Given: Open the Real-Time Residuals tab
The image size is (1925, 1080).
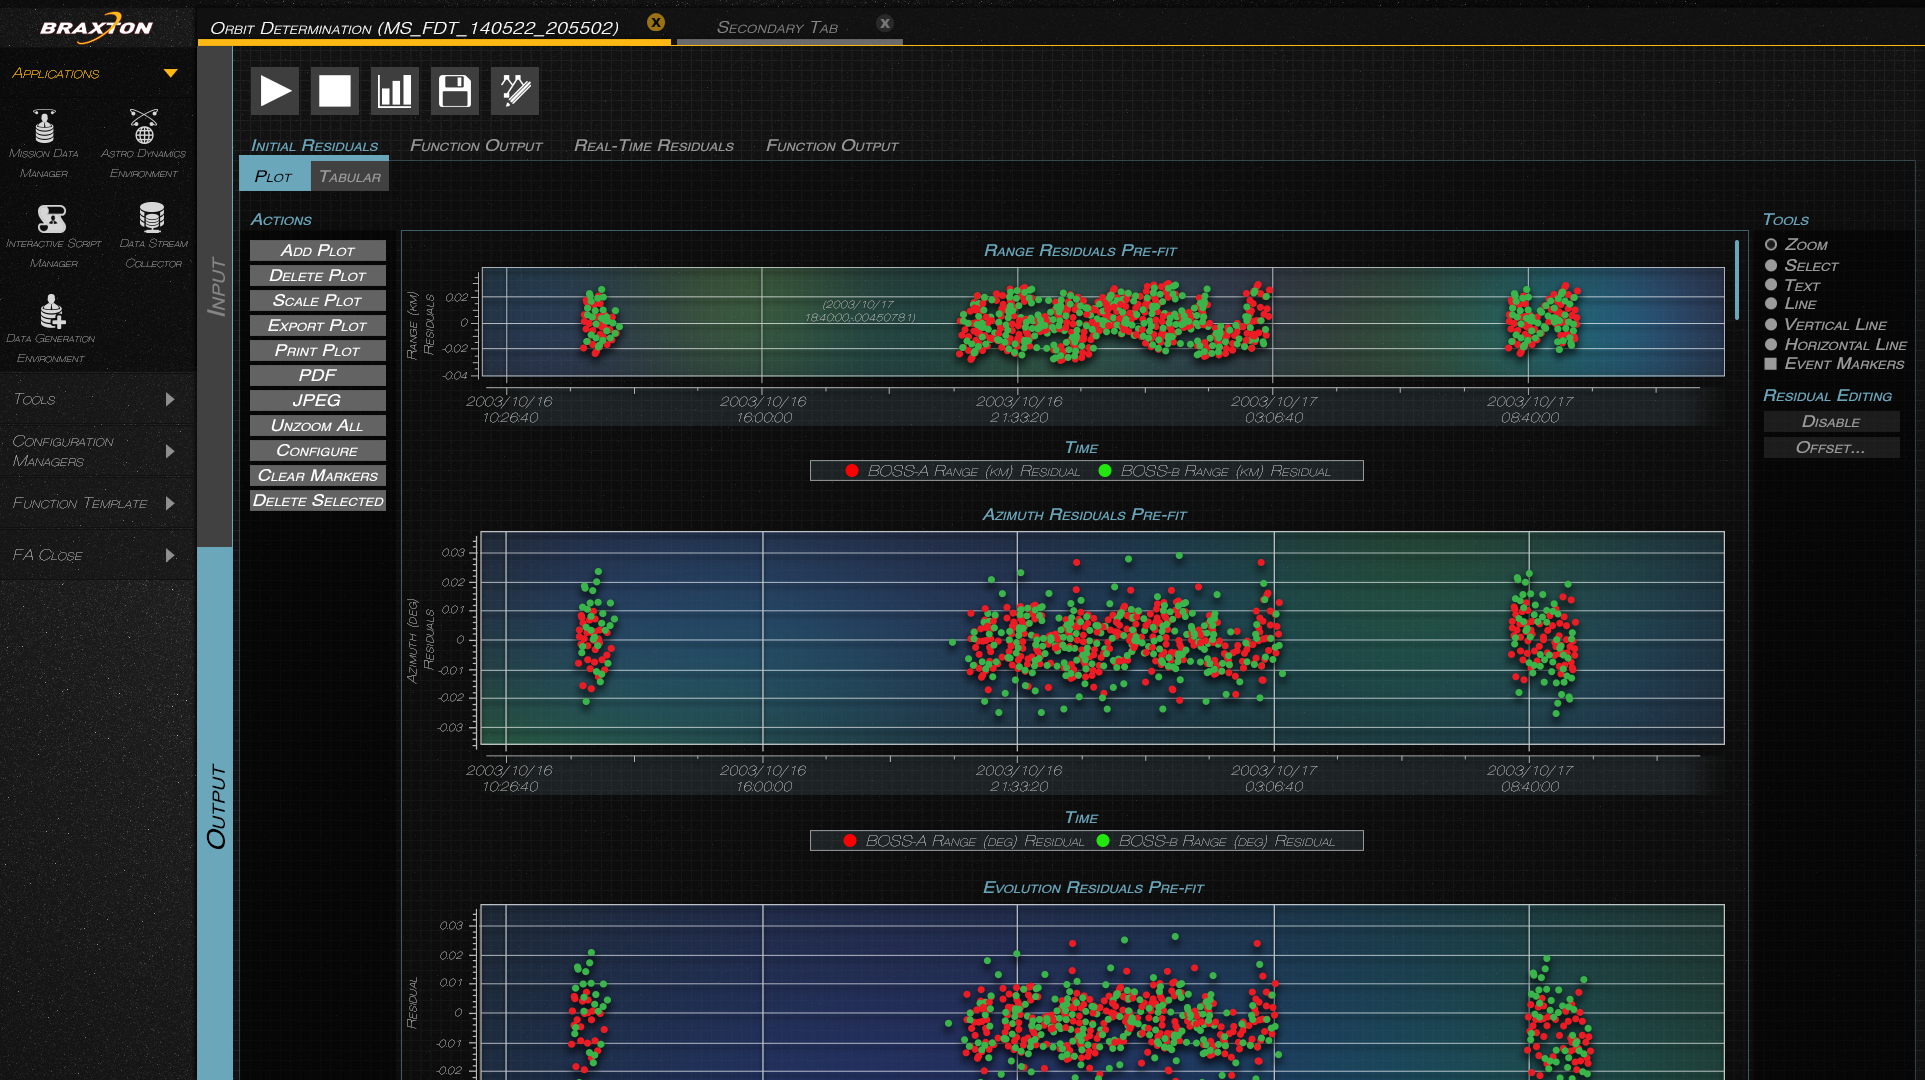Looking at the screenshot, I should point(654,145).
